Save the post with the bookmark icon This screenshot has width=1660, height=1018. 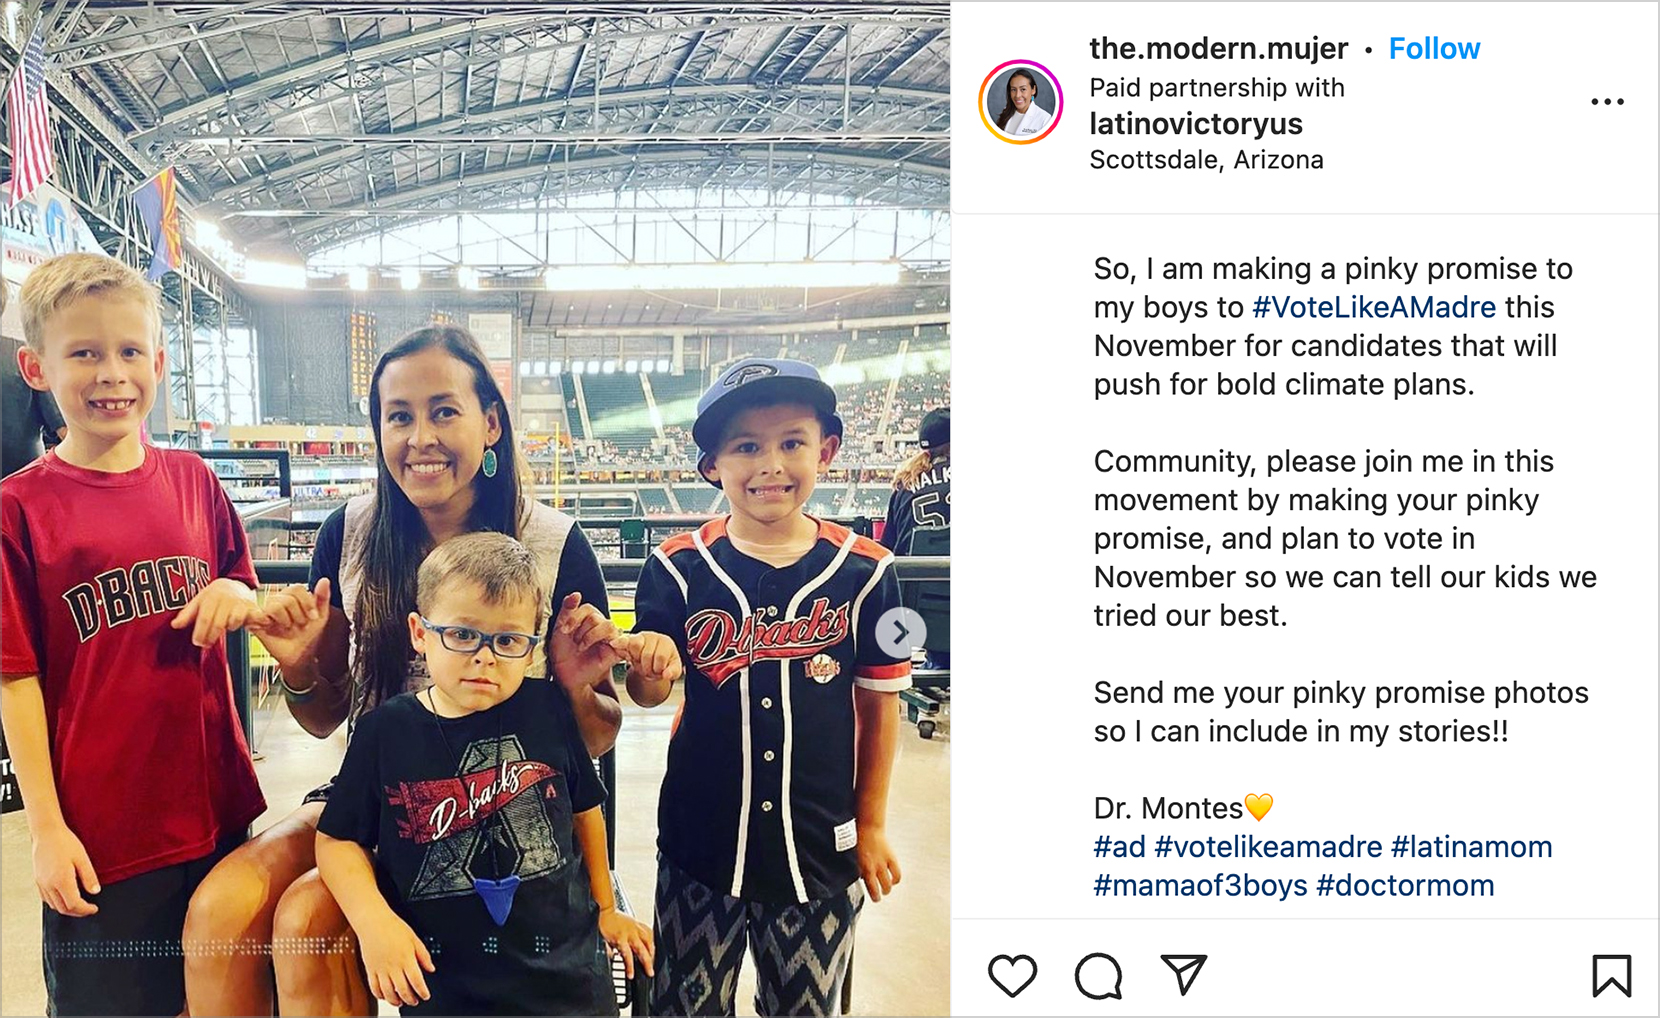coord(1611,976)
